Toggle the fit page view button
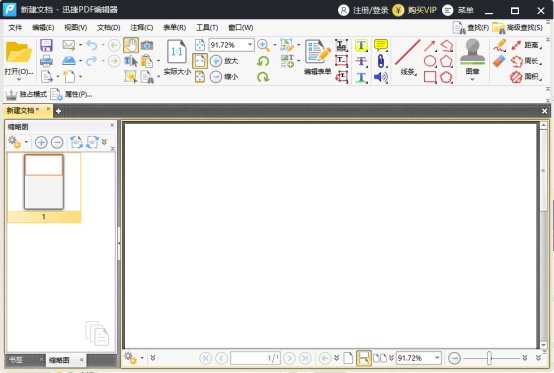Image resolution: width=554 pixels, height=373 pixels. (x=200, y=61)
